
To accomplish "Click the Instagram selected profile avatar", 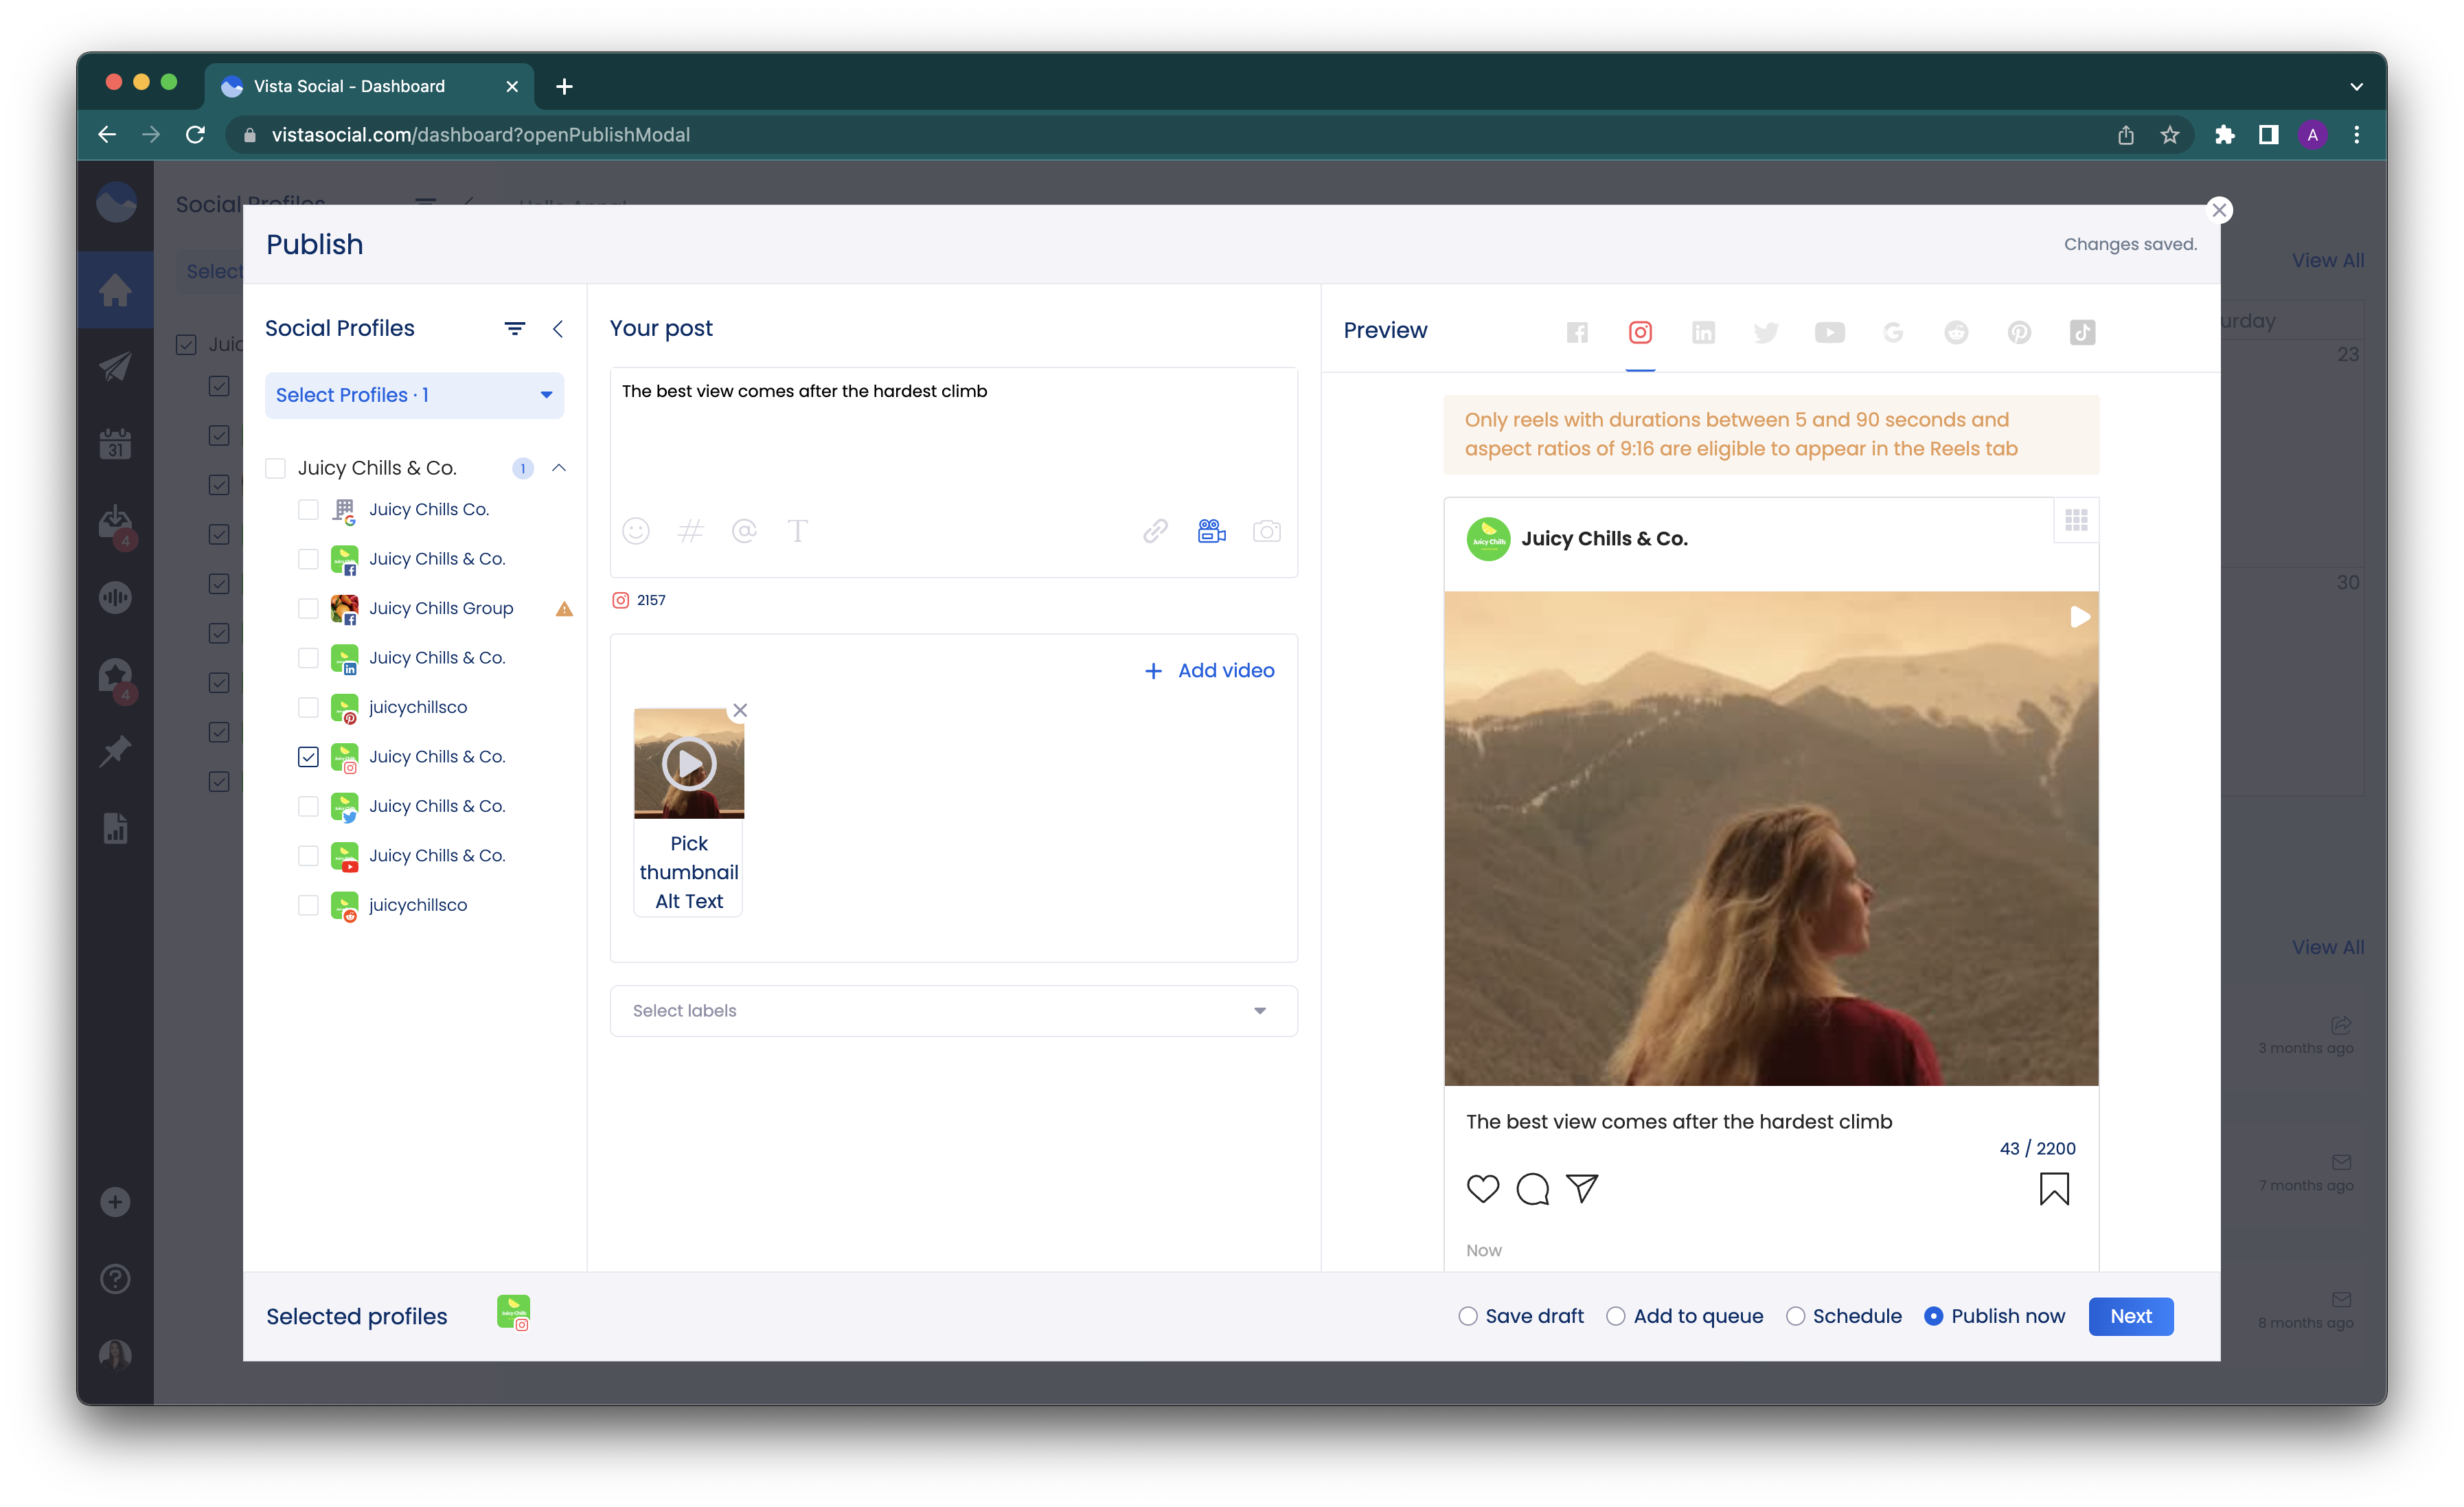I will pyautogui.click(x=513, y=1312).
